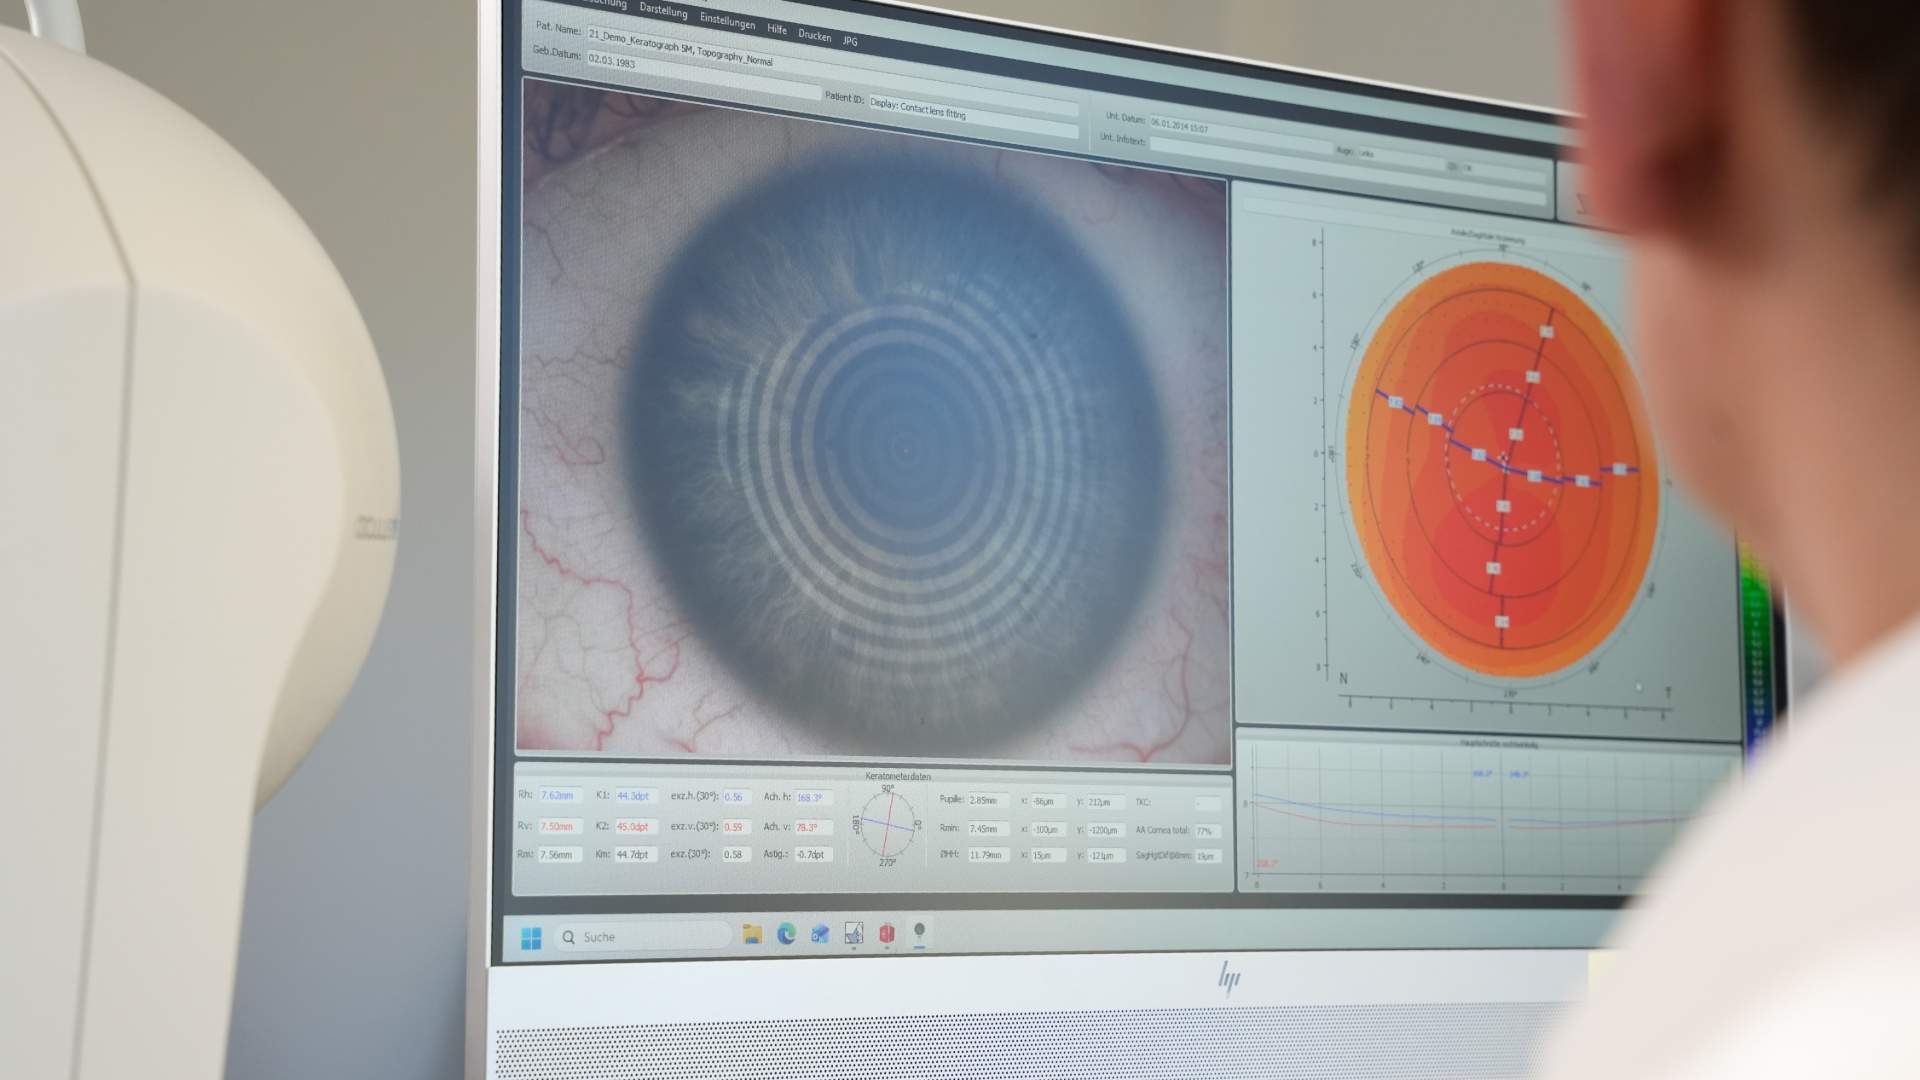
Task: Open the red taskbar app icon
Action: coord(886,933)
